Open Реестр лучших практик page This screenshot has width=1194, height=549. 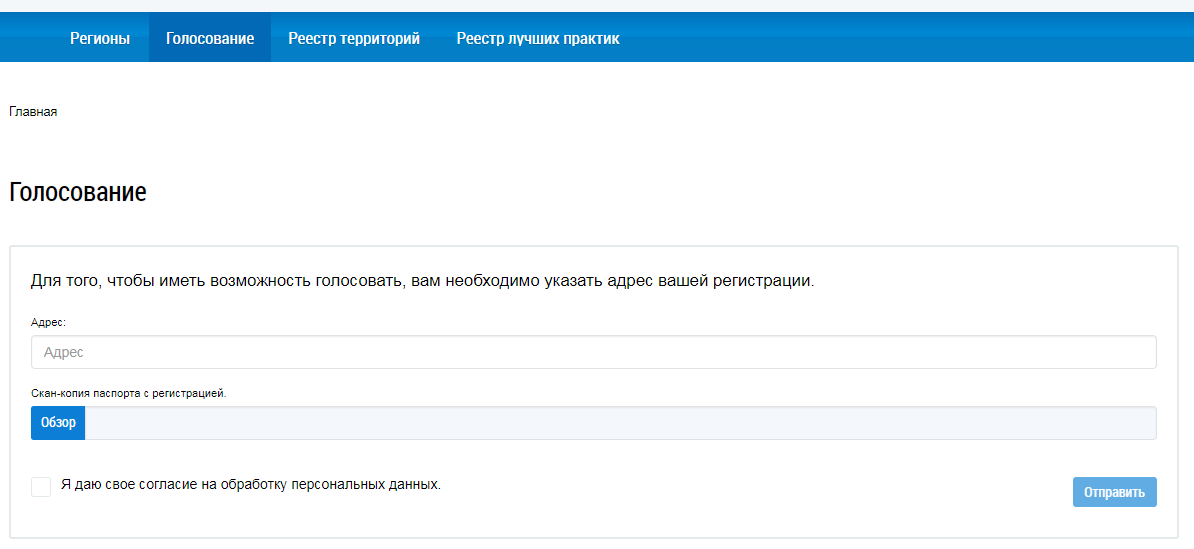click(x=538, y=39)
